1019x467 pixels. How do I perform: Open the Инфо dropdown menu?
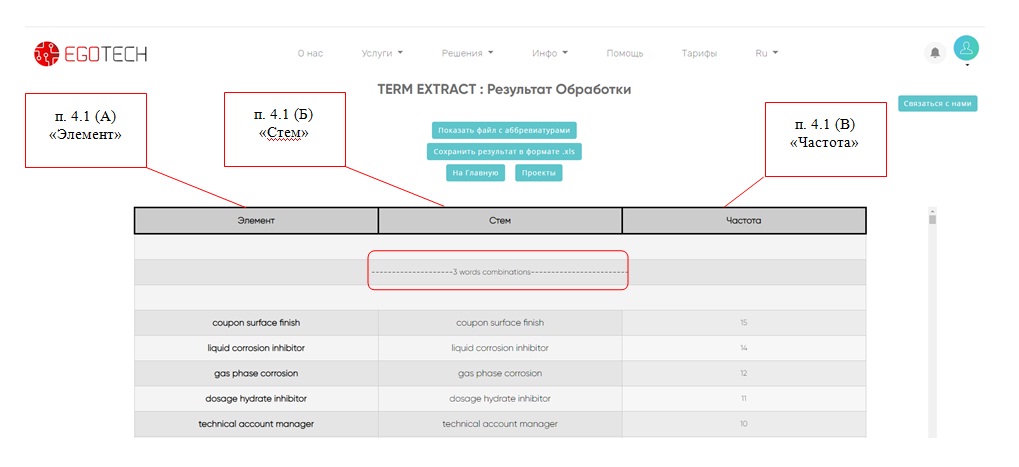[550, 53]
